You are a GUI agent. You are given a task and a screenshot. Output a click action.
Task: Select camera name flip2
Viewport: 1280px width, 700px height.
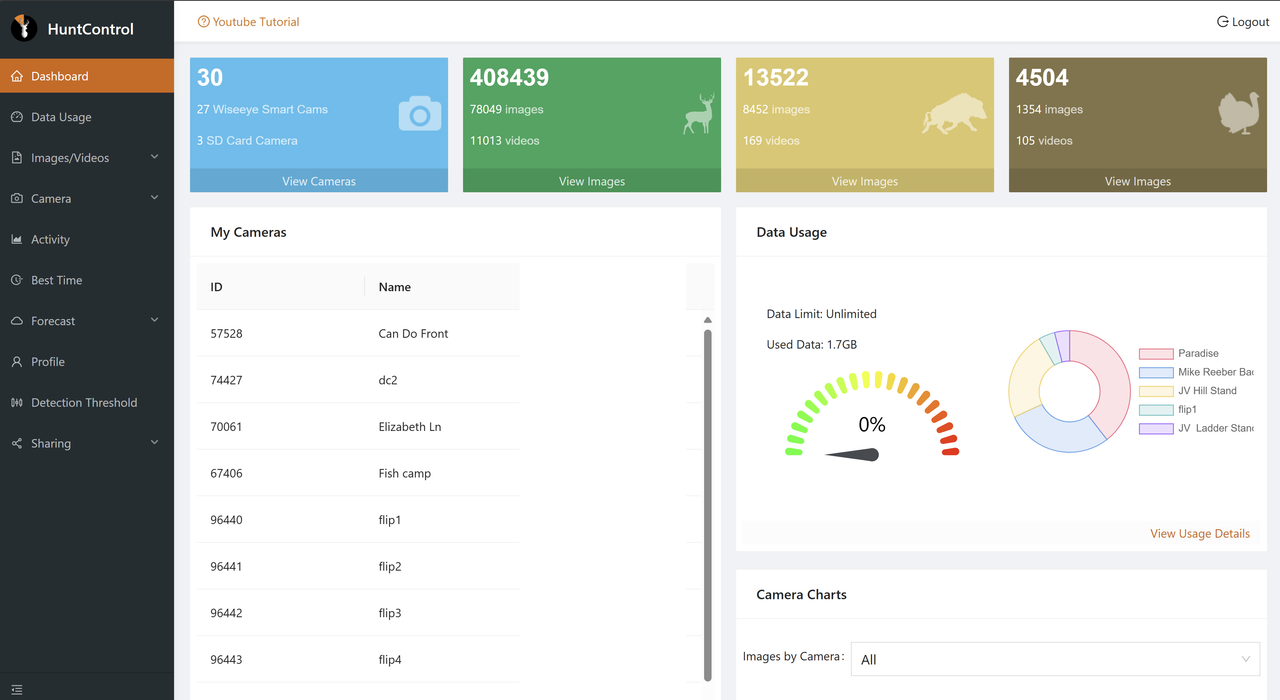[x=390, y=567]
